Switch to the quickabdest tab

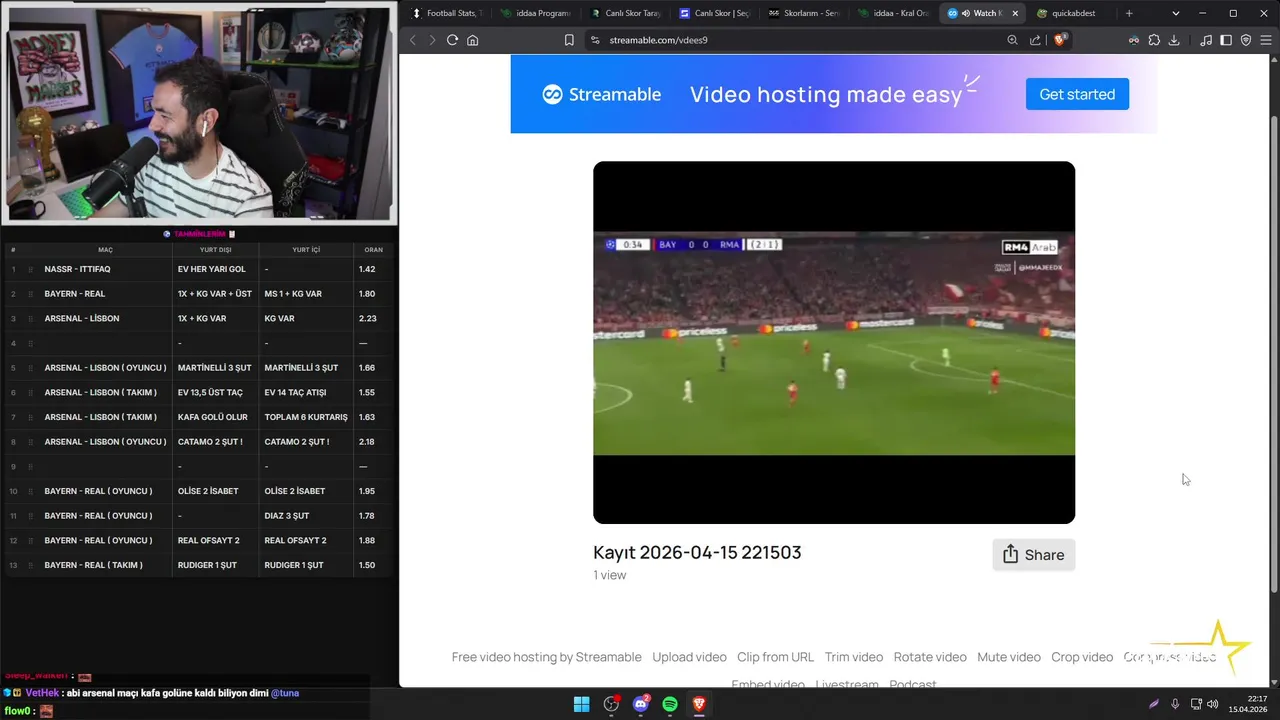[x=1072, y=13]
